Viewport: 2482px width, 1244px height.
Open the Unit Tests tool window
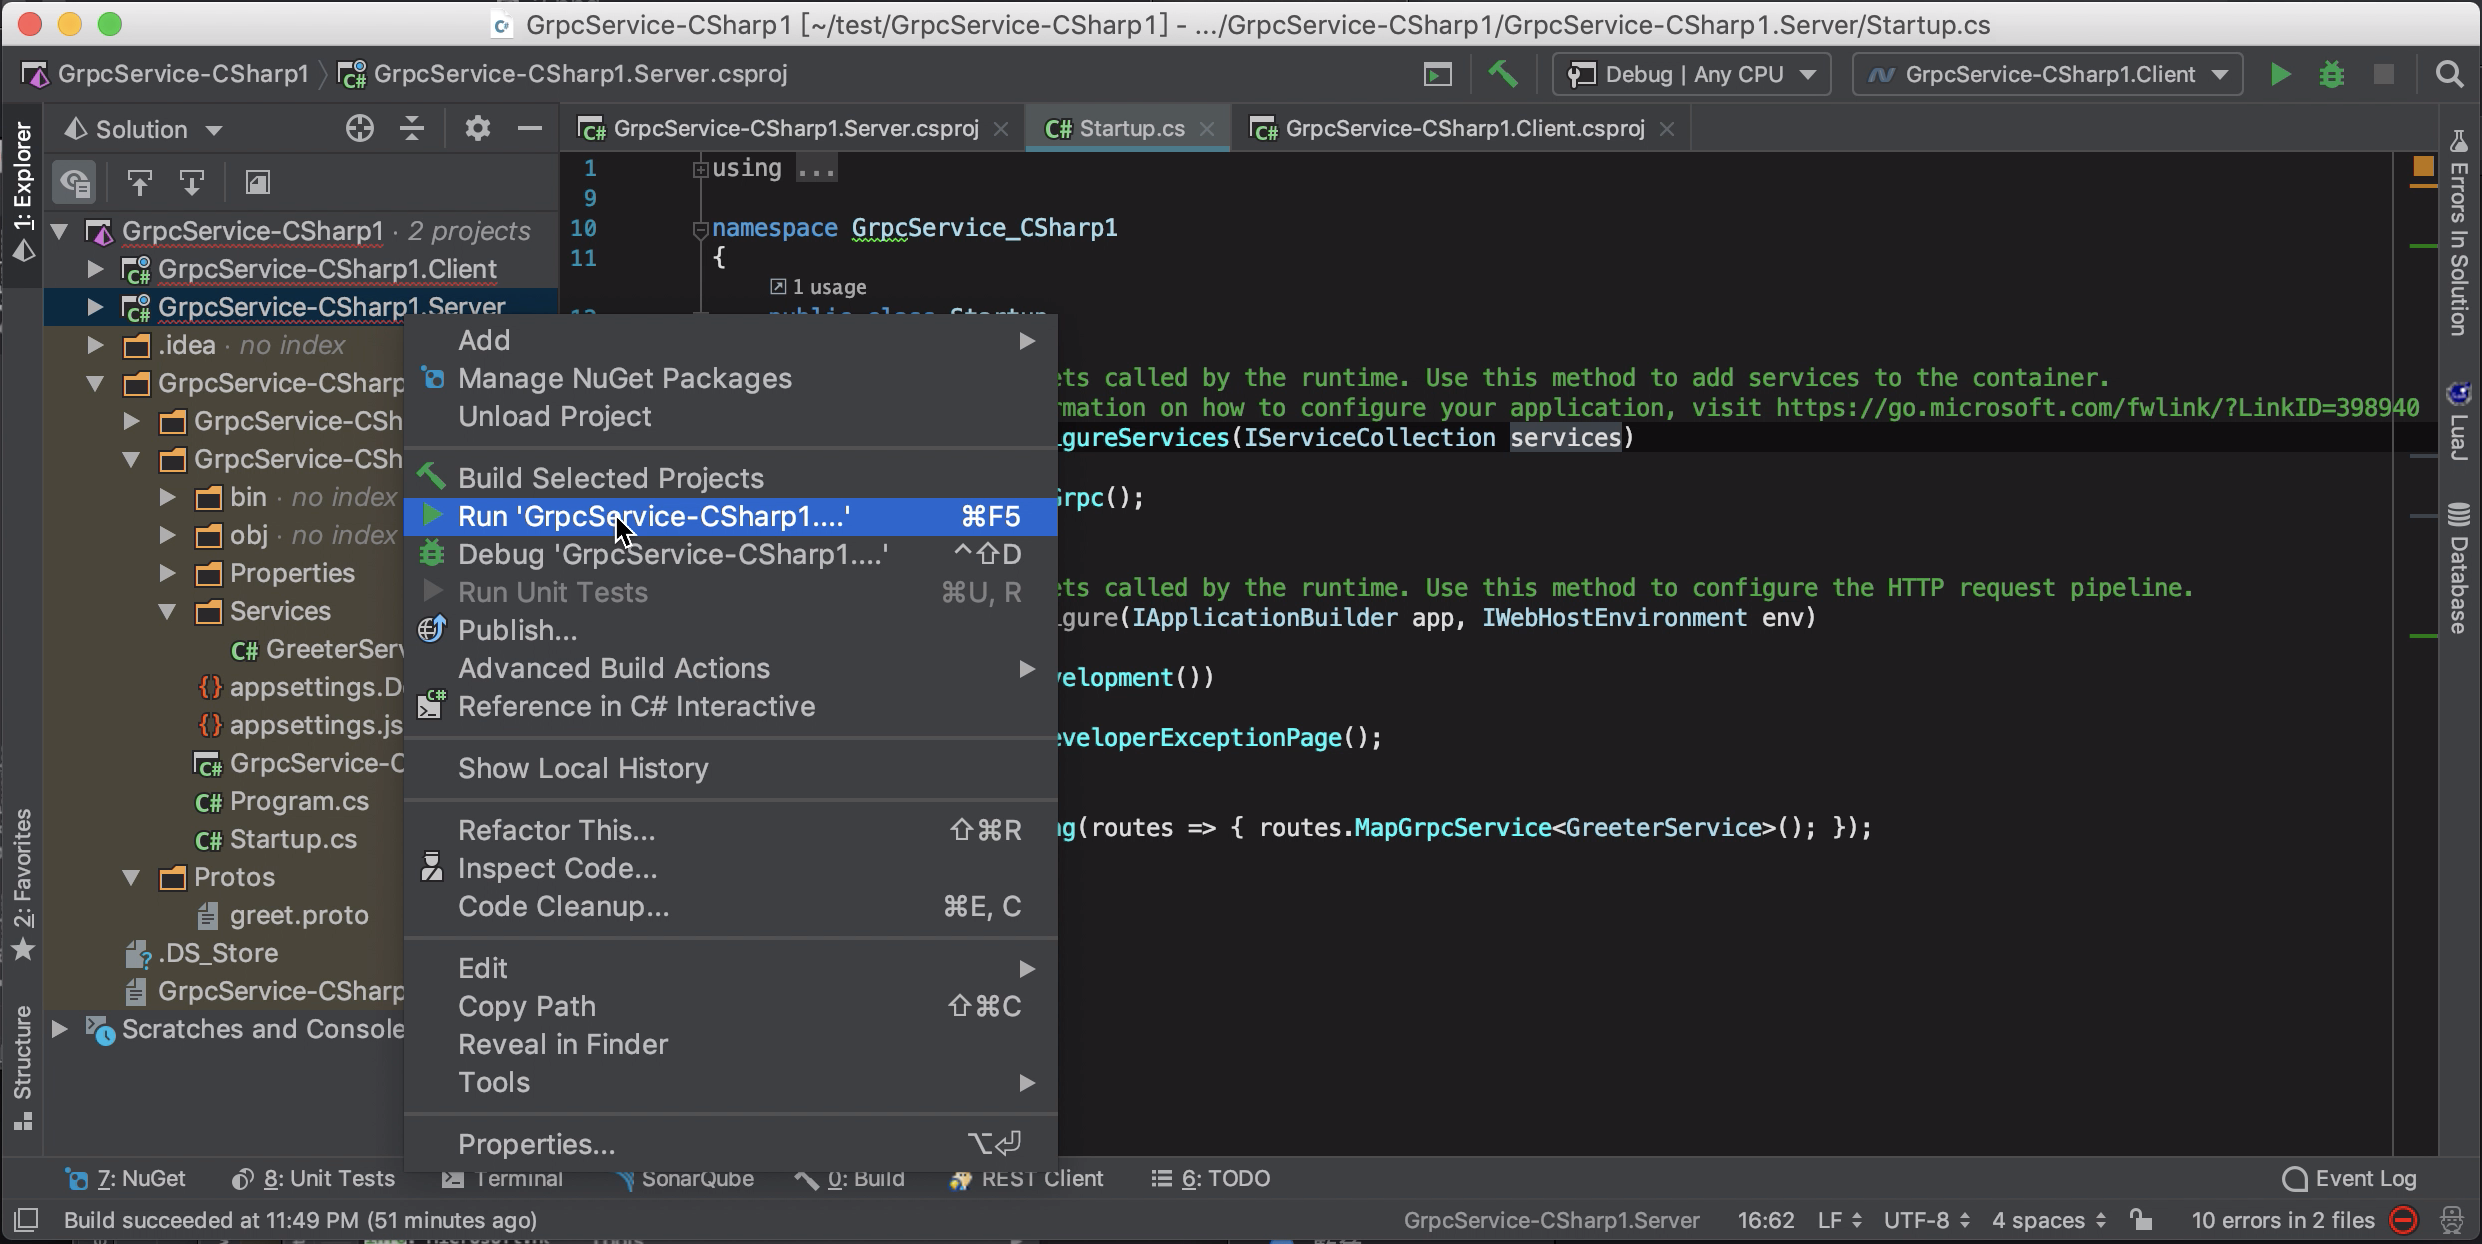pos(313,1179)
